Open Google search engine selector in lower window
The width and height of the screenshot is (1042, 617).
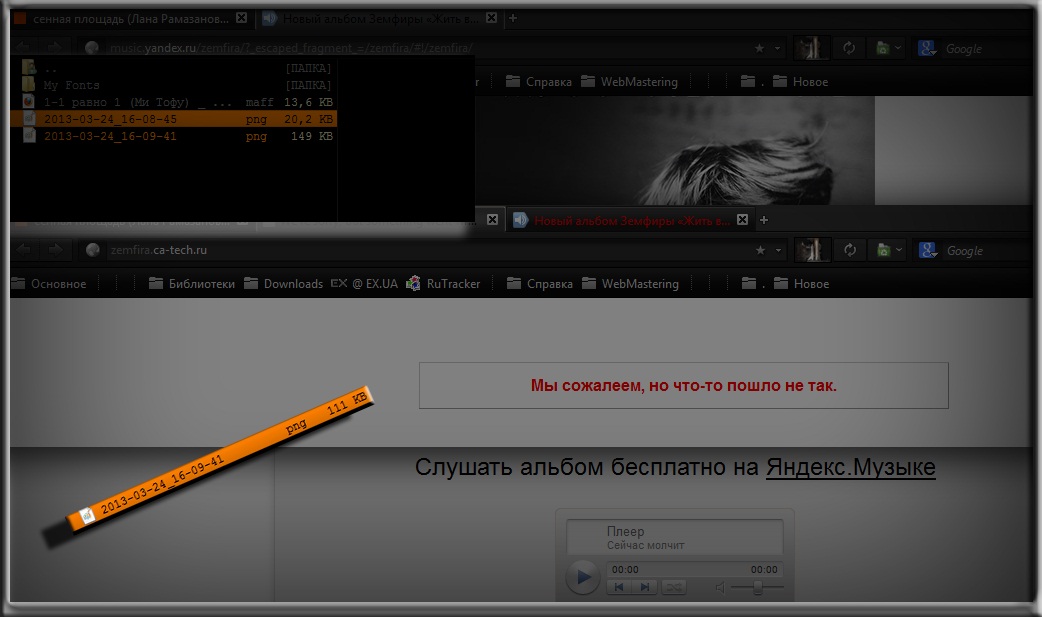[x=928, y=250]
